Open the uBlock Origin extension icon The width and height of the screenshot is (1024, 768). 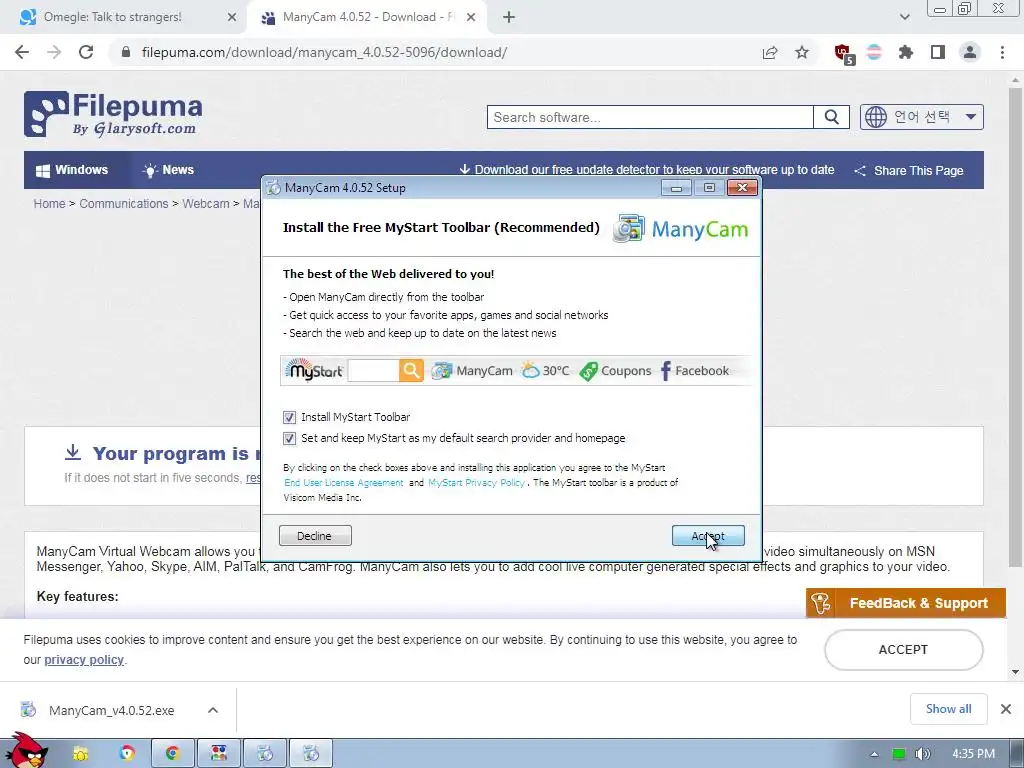point(844,54)
